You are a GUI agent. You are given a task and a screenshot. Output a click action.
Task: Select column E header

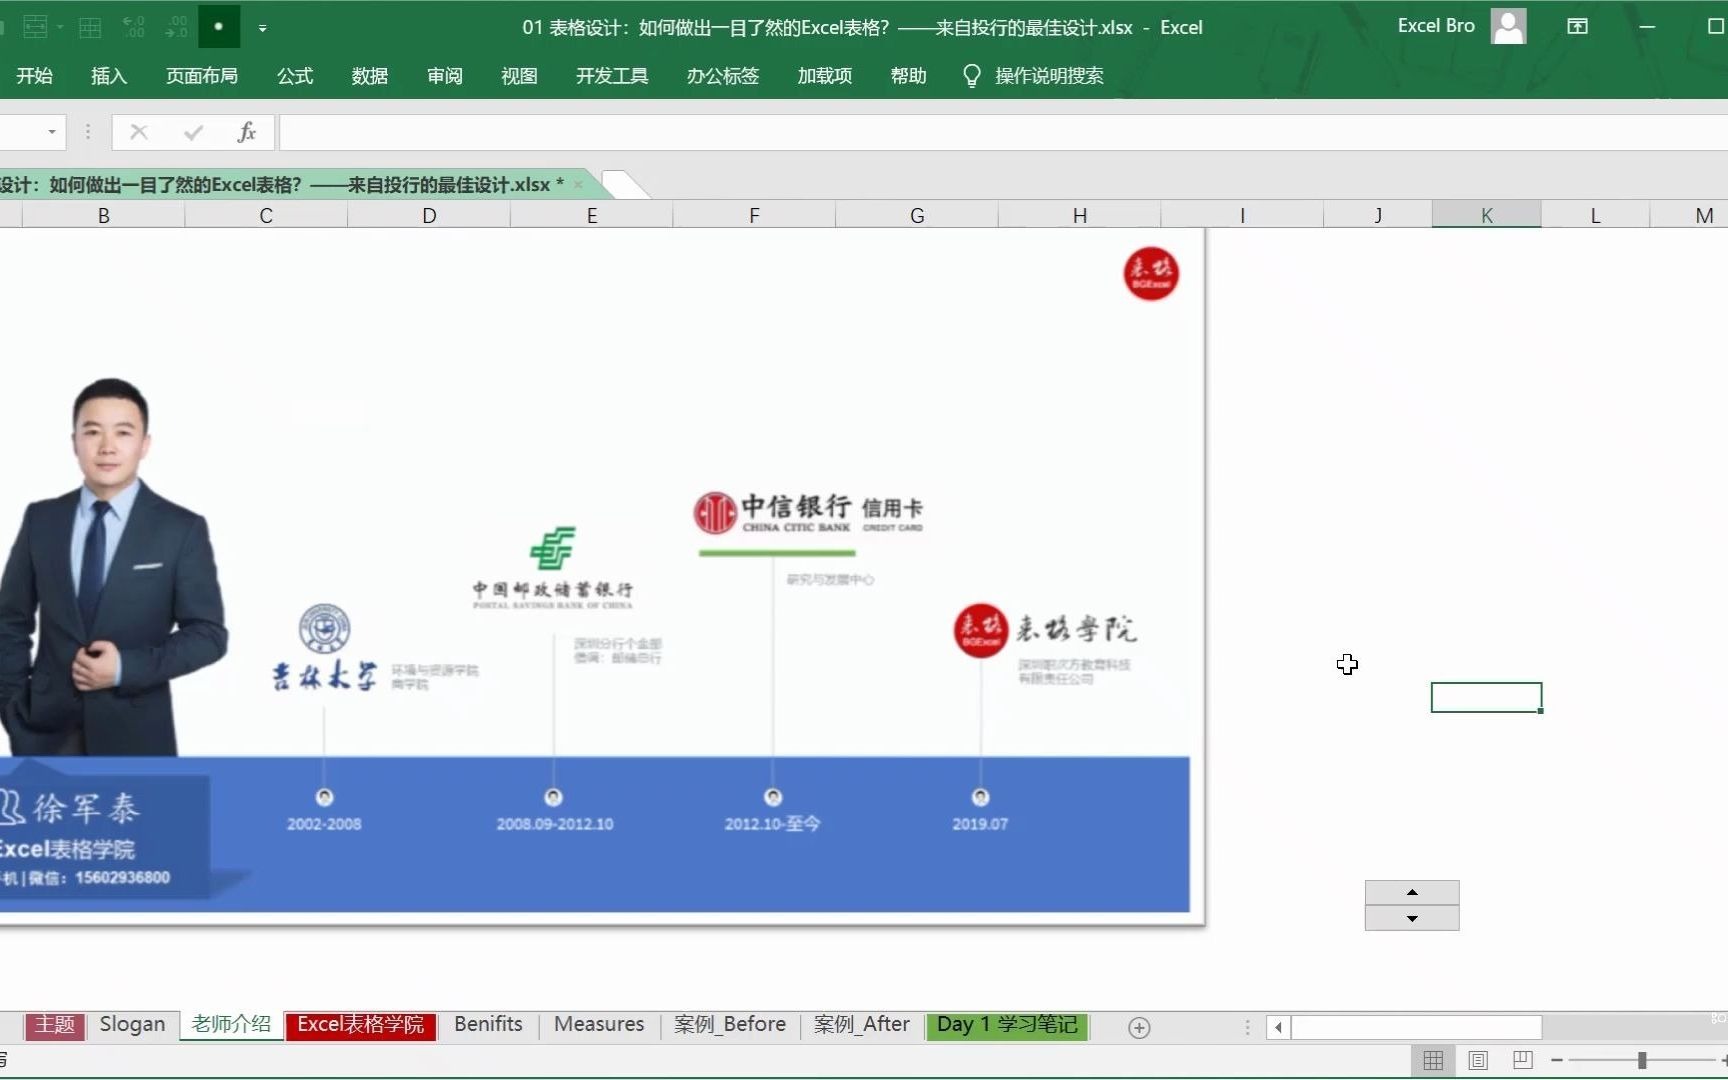(x=592, y=215)
